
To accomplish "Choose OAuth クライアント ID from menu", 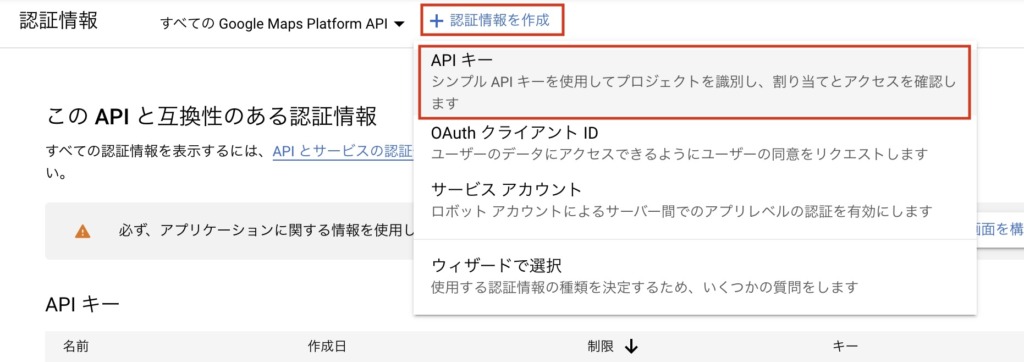I will tap(695, 142).
